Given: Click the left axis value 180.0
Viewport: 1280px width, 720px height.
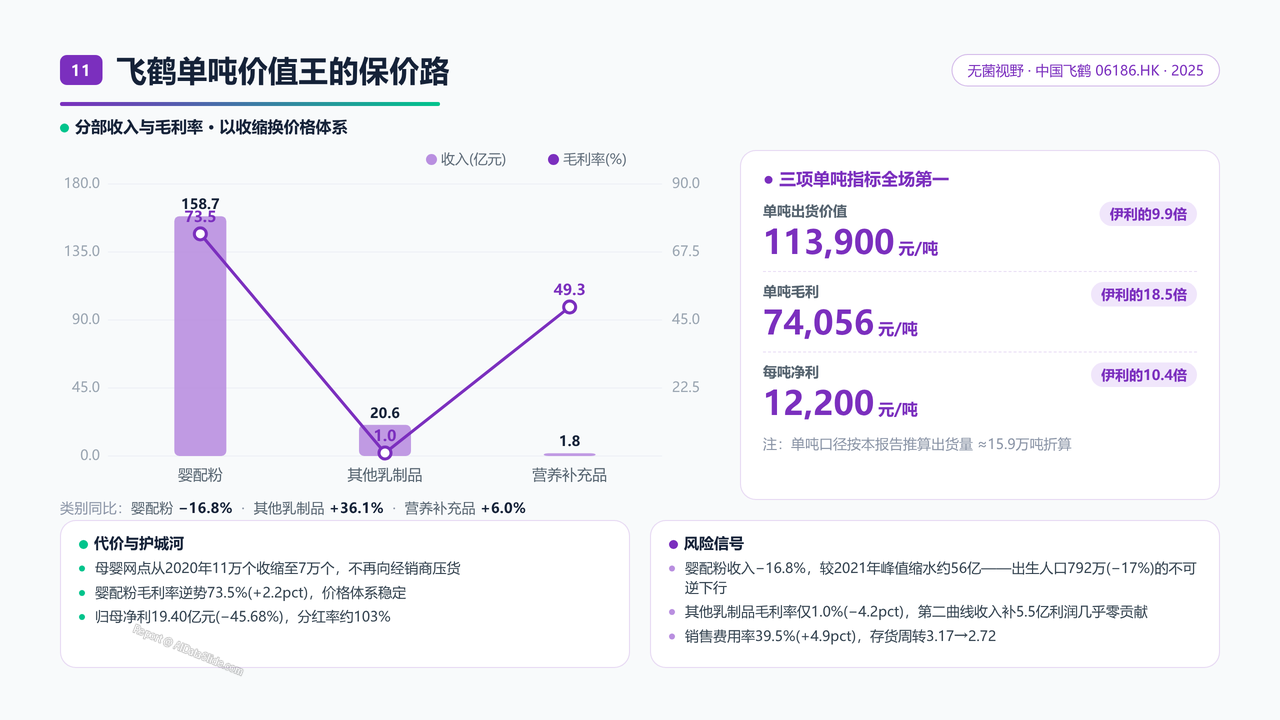Looking at the screenshot, I should tap(82, 183).
